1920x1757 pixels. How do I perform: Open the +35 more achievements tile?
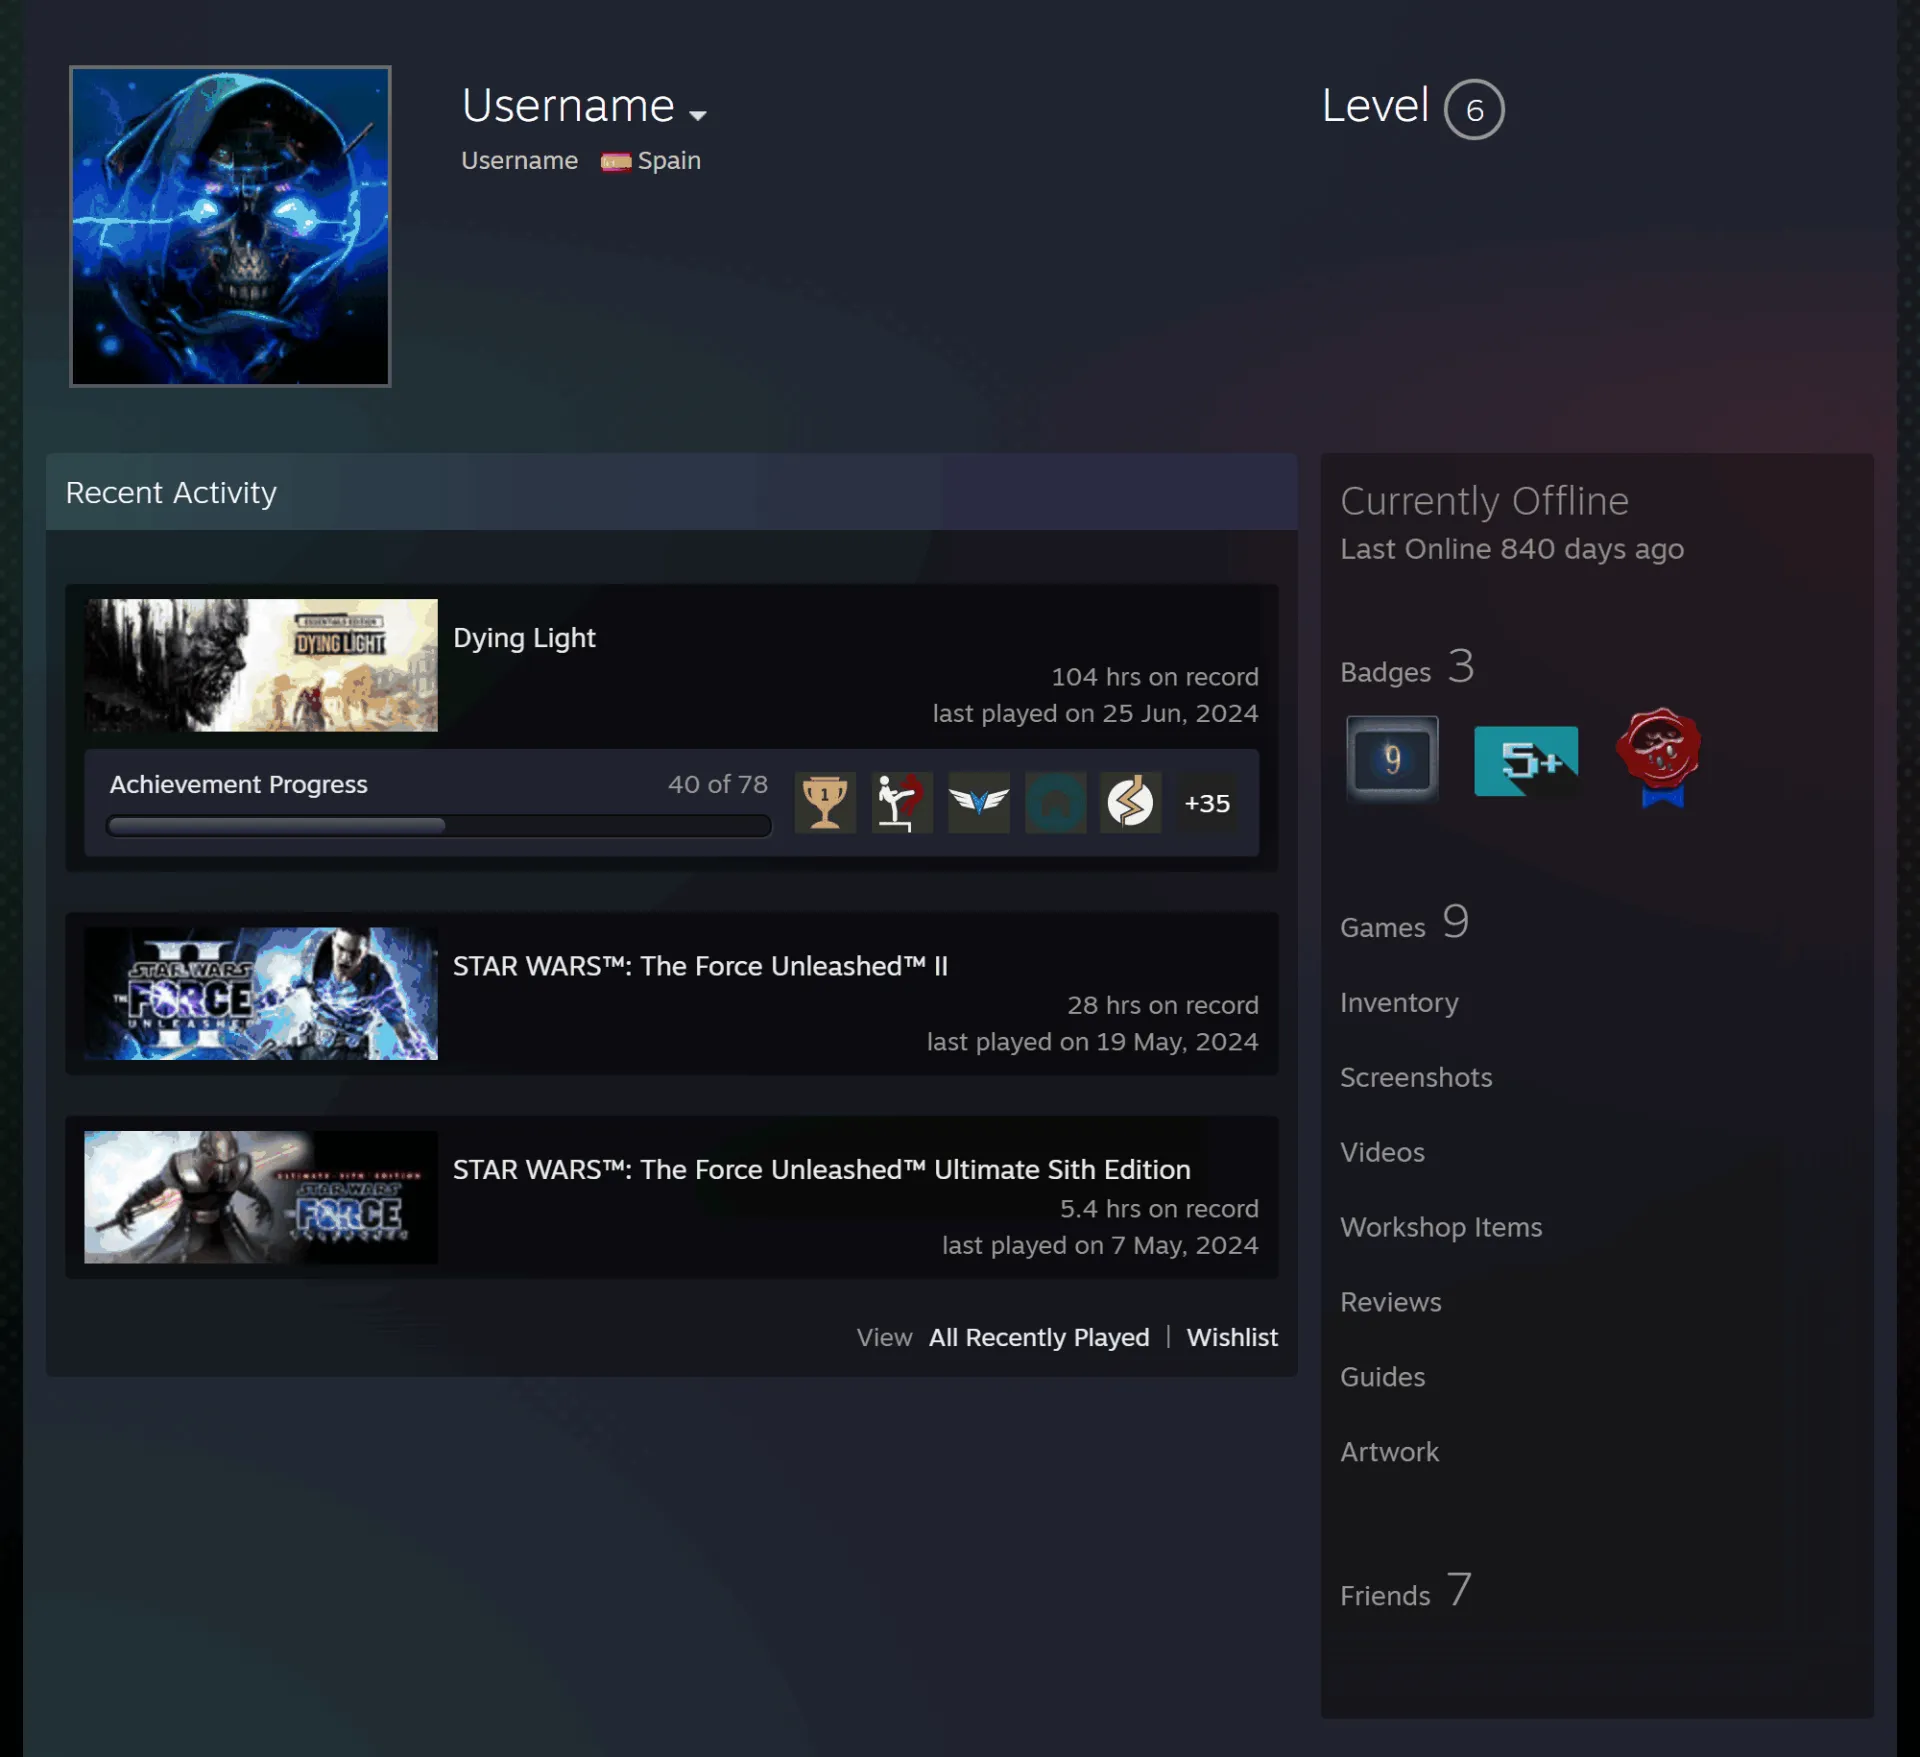(x=1207, y=802)
